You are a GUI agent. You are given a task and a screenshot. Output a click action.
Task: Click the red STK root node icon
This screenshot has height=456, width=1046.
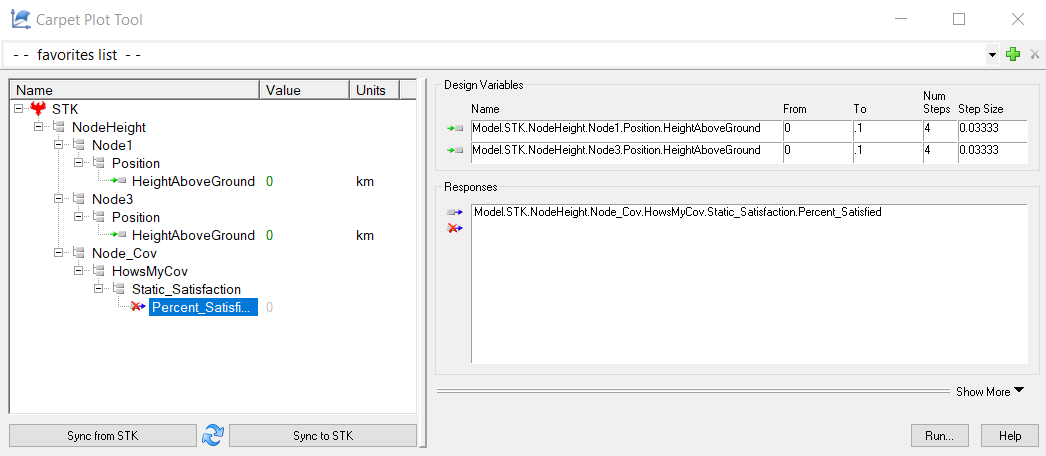39,109
